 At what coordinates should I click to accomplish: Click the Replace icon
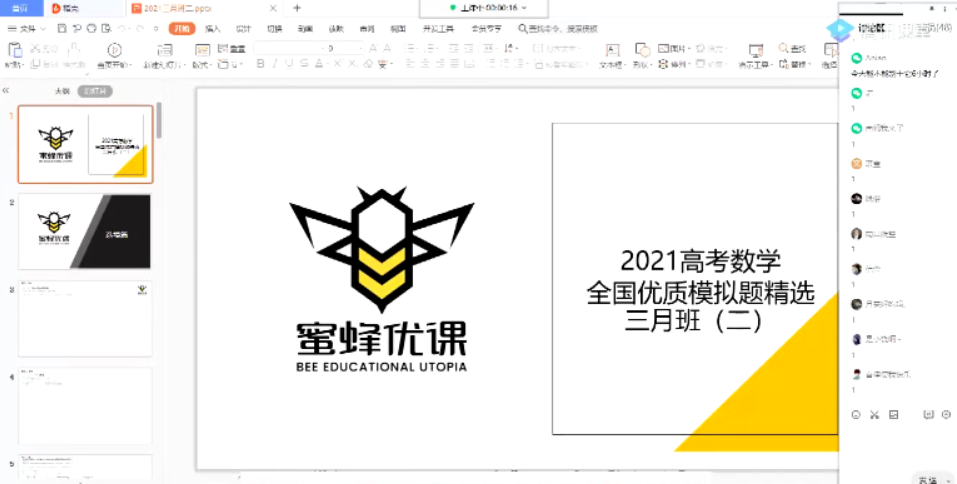(x=784, y=64)
